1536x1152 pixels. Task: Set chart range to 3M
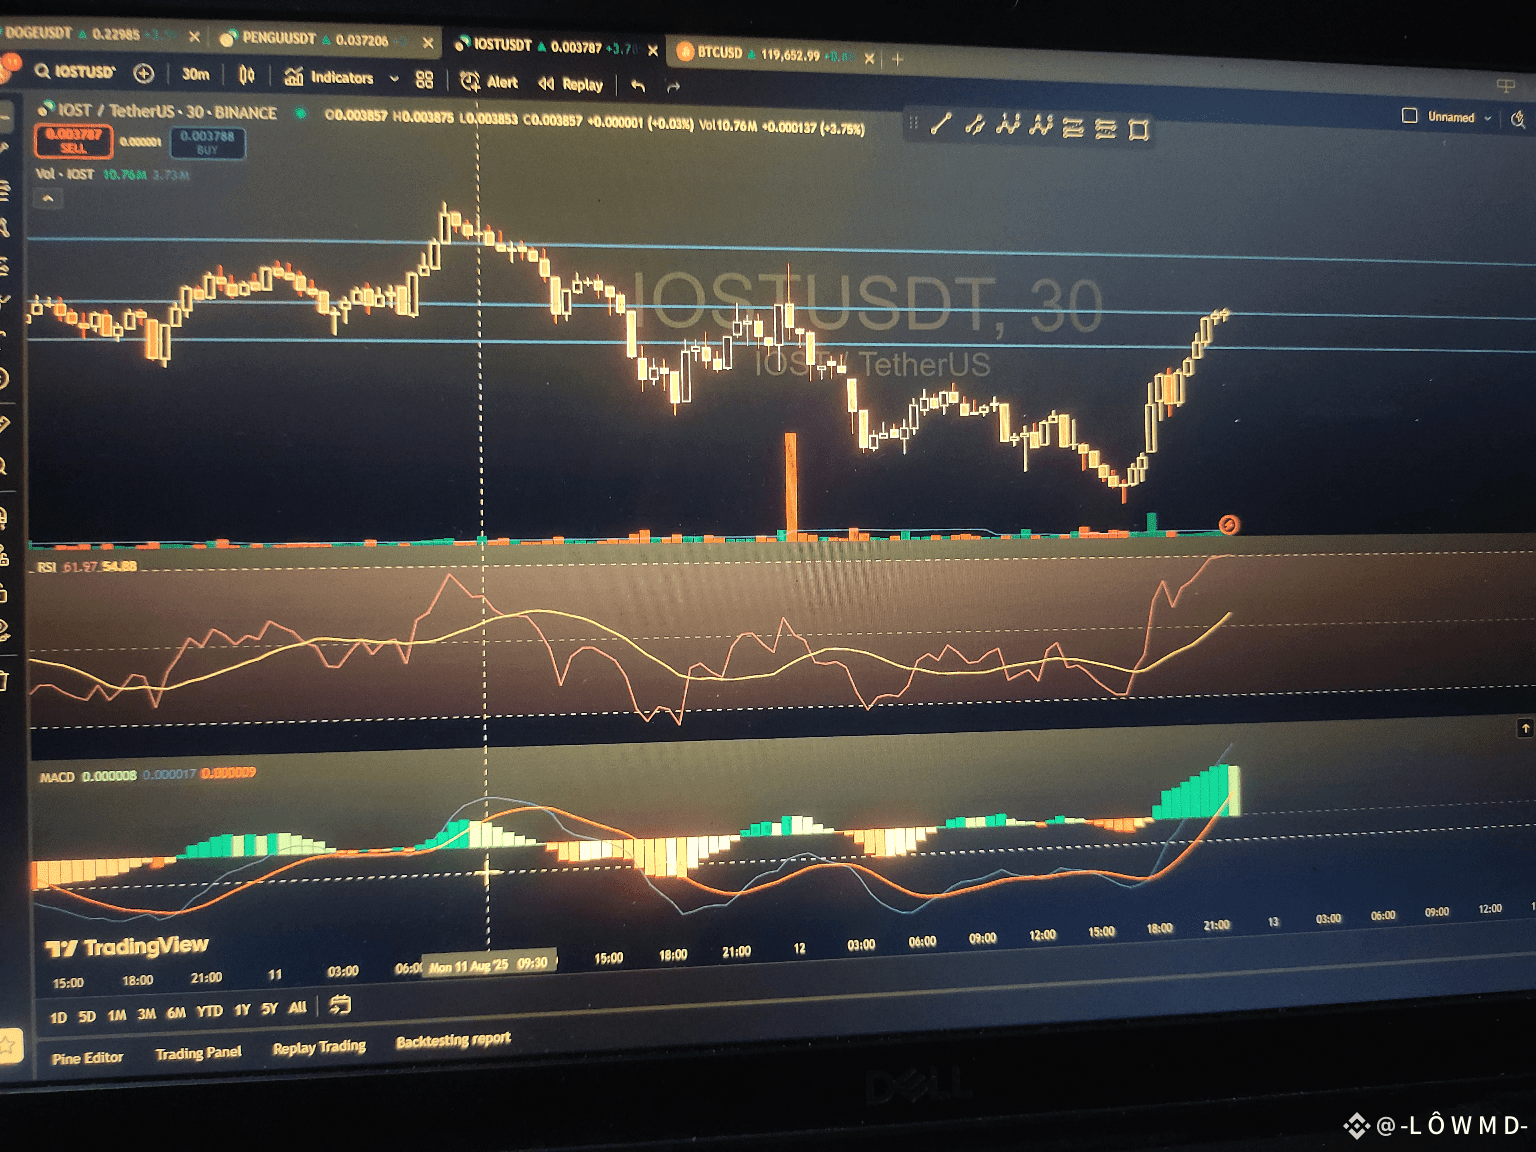click(x=146, y=1014)
